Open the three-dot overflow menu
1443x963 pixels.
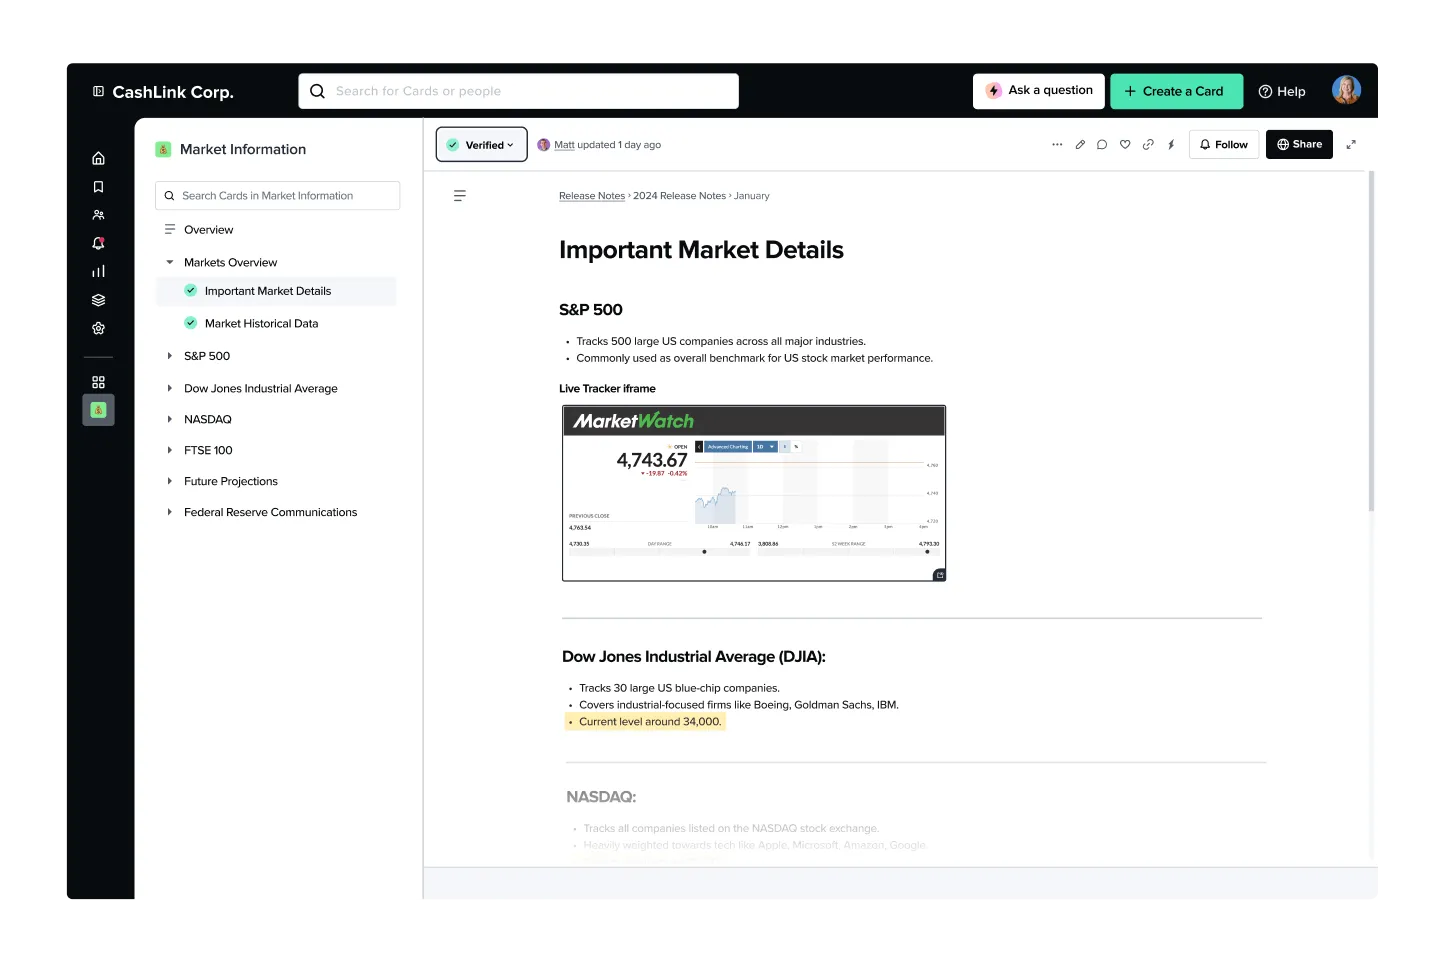click(1057, 144)
